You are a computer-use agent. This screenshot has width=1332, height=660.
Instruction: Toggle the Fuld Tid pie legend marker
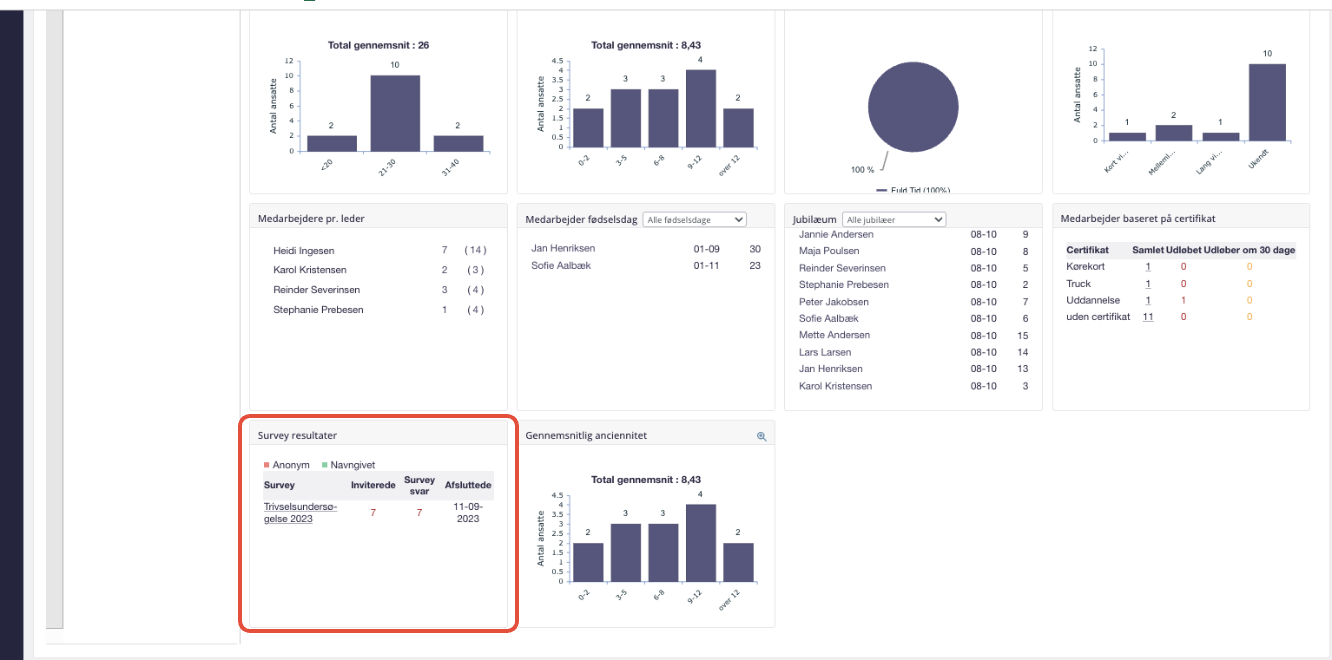click(x=882, y=190)
